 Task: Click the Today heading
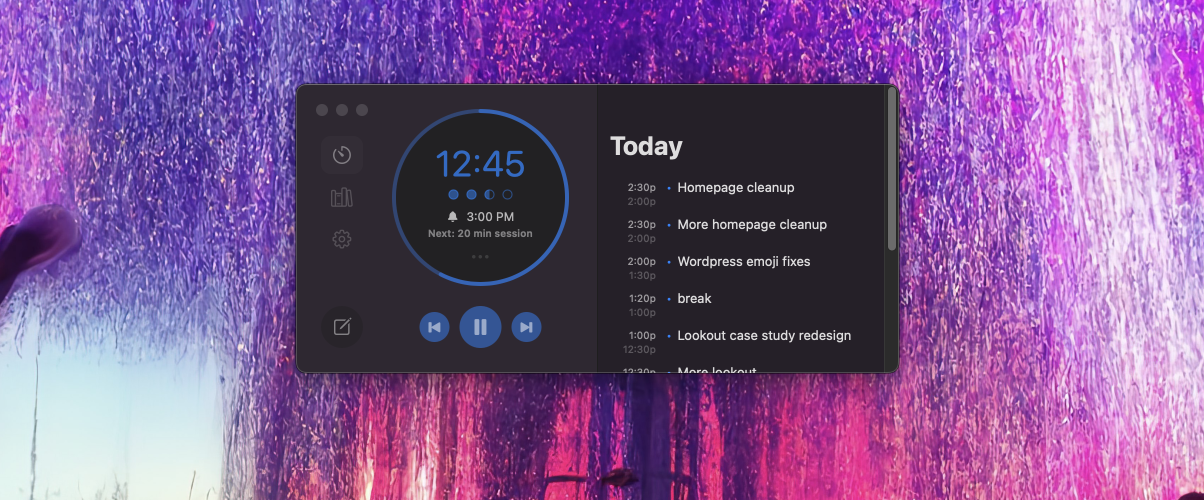[646, 146]
